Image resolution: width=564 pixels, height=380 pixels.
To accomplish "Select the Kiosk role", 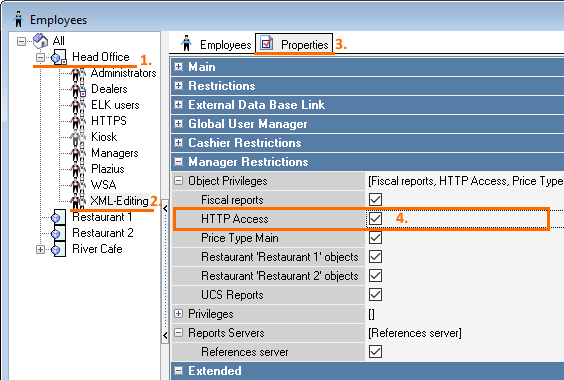I will click(104, 137).
